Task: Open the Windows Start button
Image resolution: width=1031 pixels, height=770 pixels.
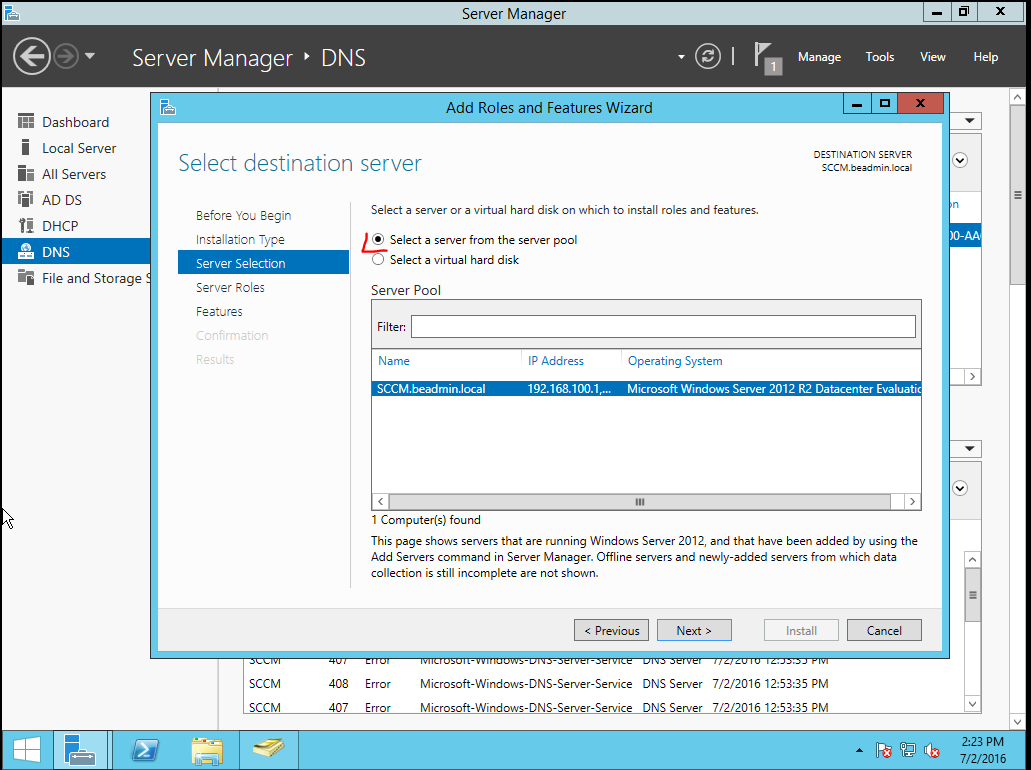Action: 26,750
